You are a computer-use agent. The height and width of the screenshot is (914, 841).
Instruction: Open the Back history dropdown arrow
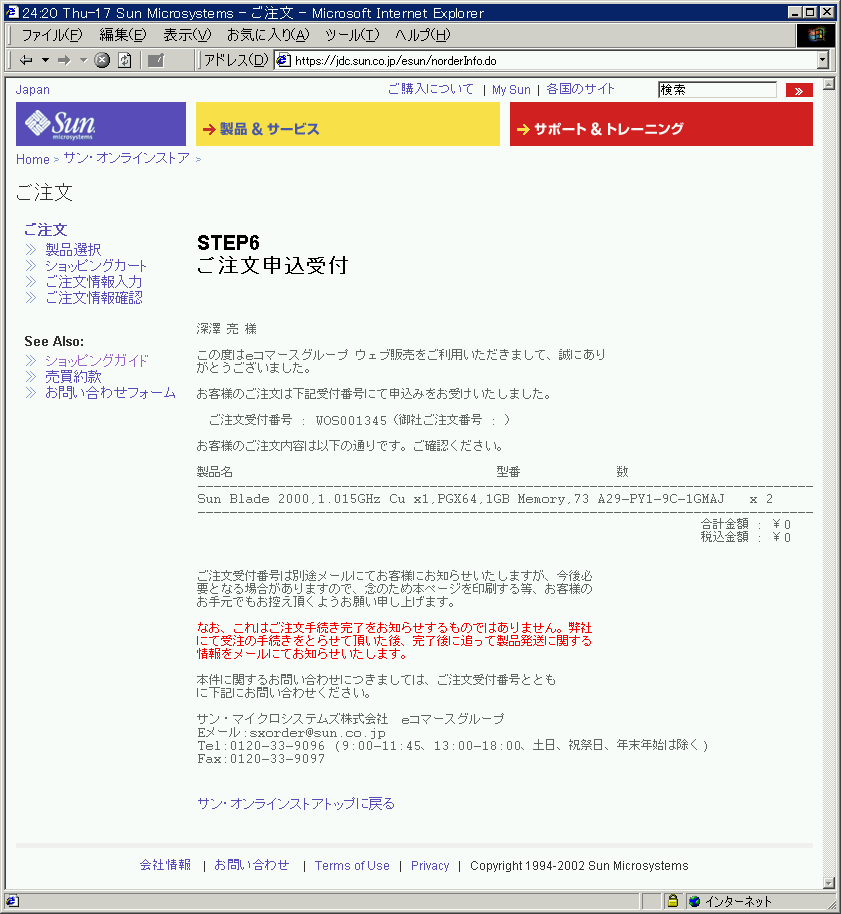pos(45,60)
